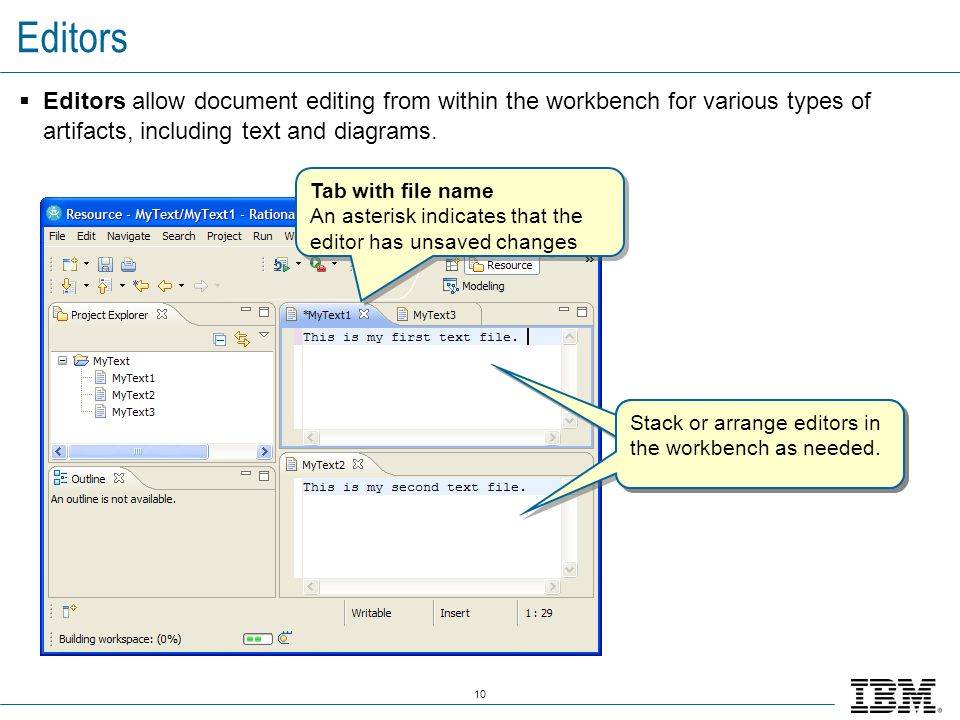Click the Insert mode status field

click(455, 613)
